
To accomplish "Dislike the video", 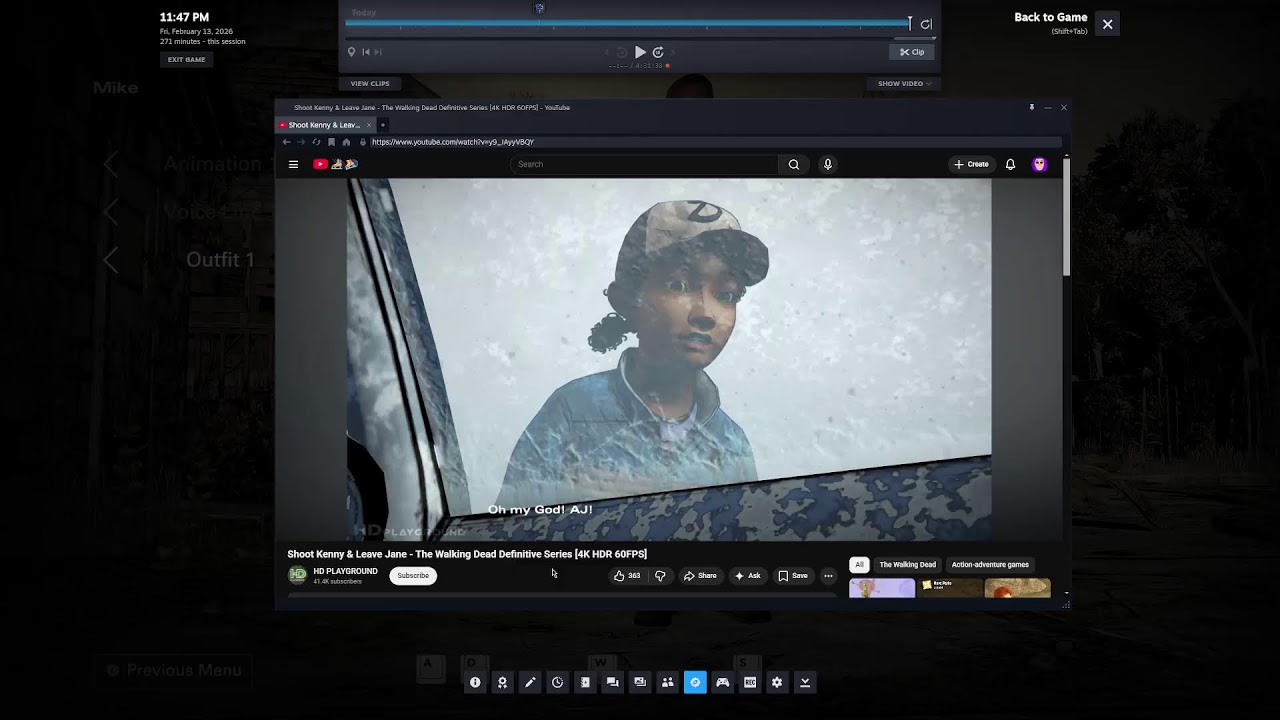I will click(x=660, y=575).
